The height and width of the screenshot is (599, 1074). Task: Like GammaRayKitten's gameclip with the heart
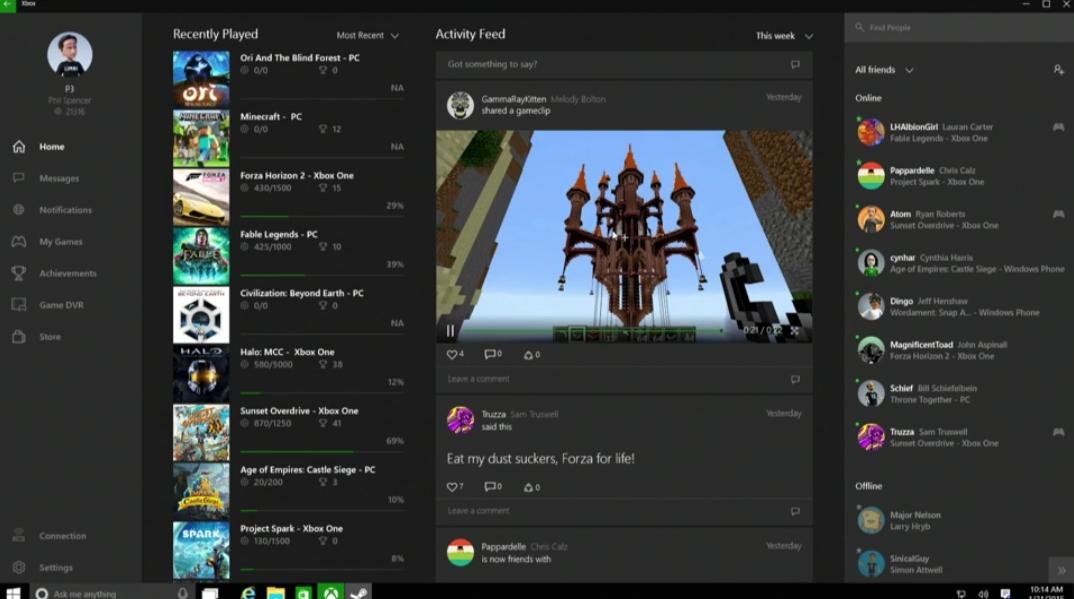click(x=452, y=355)
